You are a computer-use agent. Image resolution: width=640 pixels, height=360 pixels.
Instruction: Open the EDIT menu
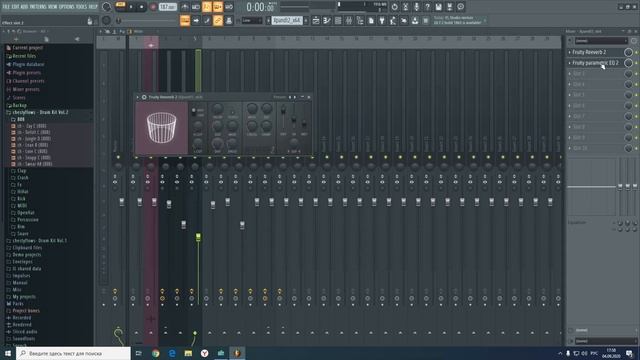click(x=15, y=7)
